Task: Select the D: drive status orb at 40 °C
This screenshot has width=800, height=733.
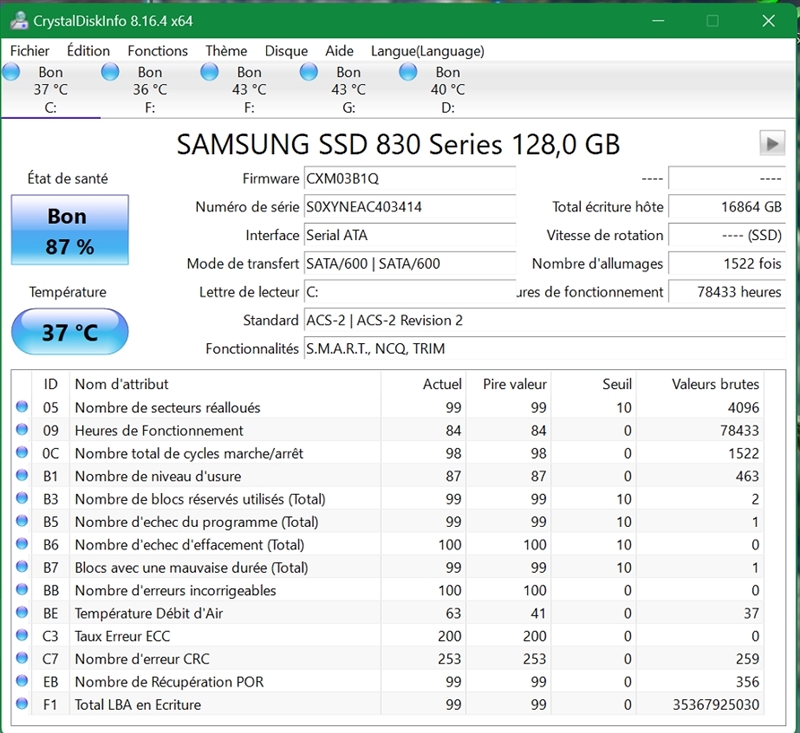Action: click(x=408, y=72)
